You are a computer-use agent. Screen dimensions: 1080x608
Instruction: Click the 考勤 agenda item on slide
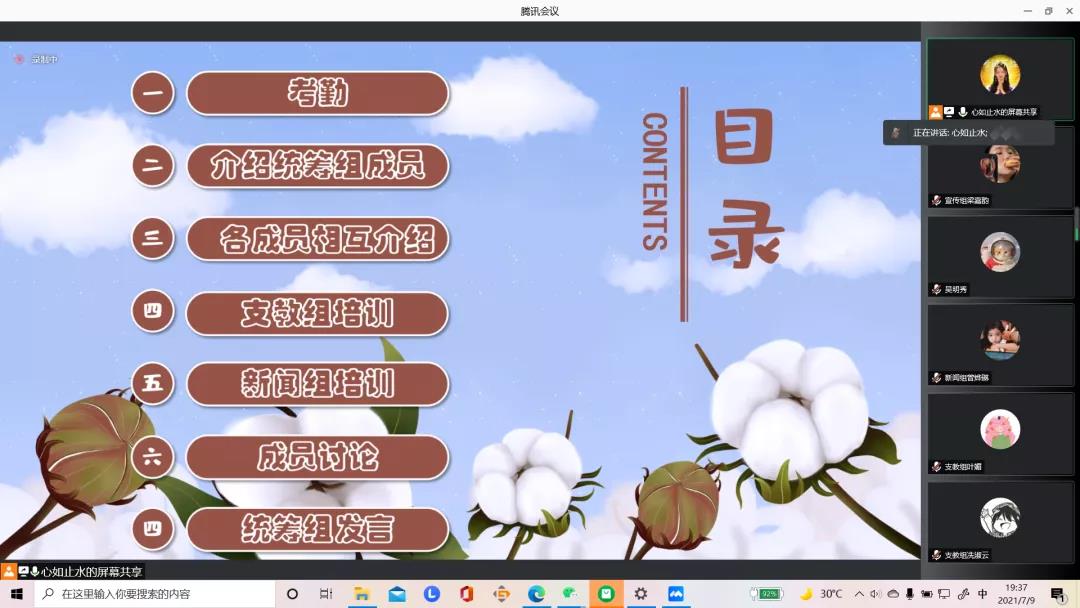pyautogui.click(x=317, y=94)
